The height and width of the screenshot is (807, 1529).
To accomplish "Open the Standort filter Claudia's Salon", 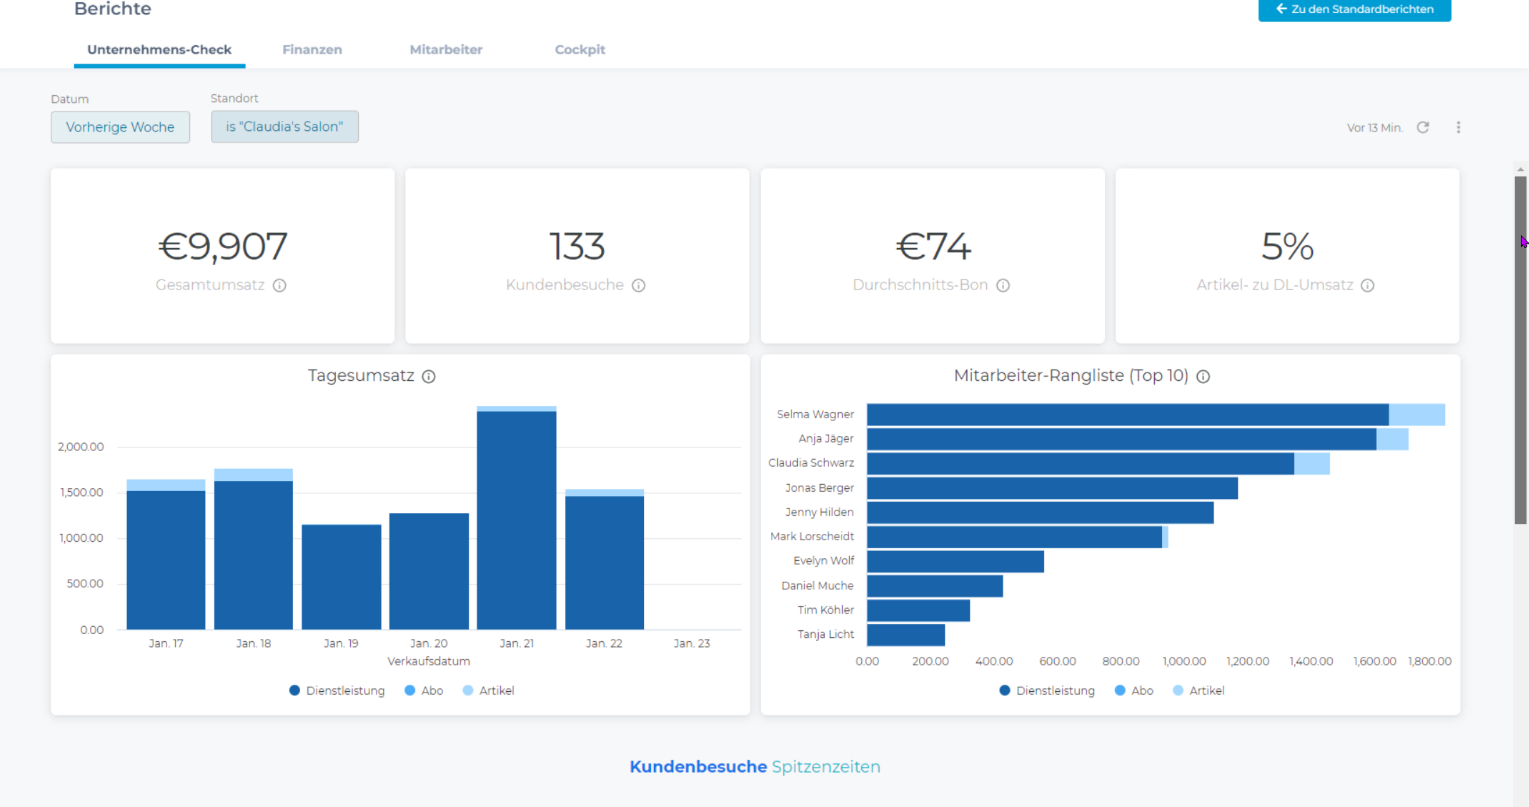I will (284, 127).
